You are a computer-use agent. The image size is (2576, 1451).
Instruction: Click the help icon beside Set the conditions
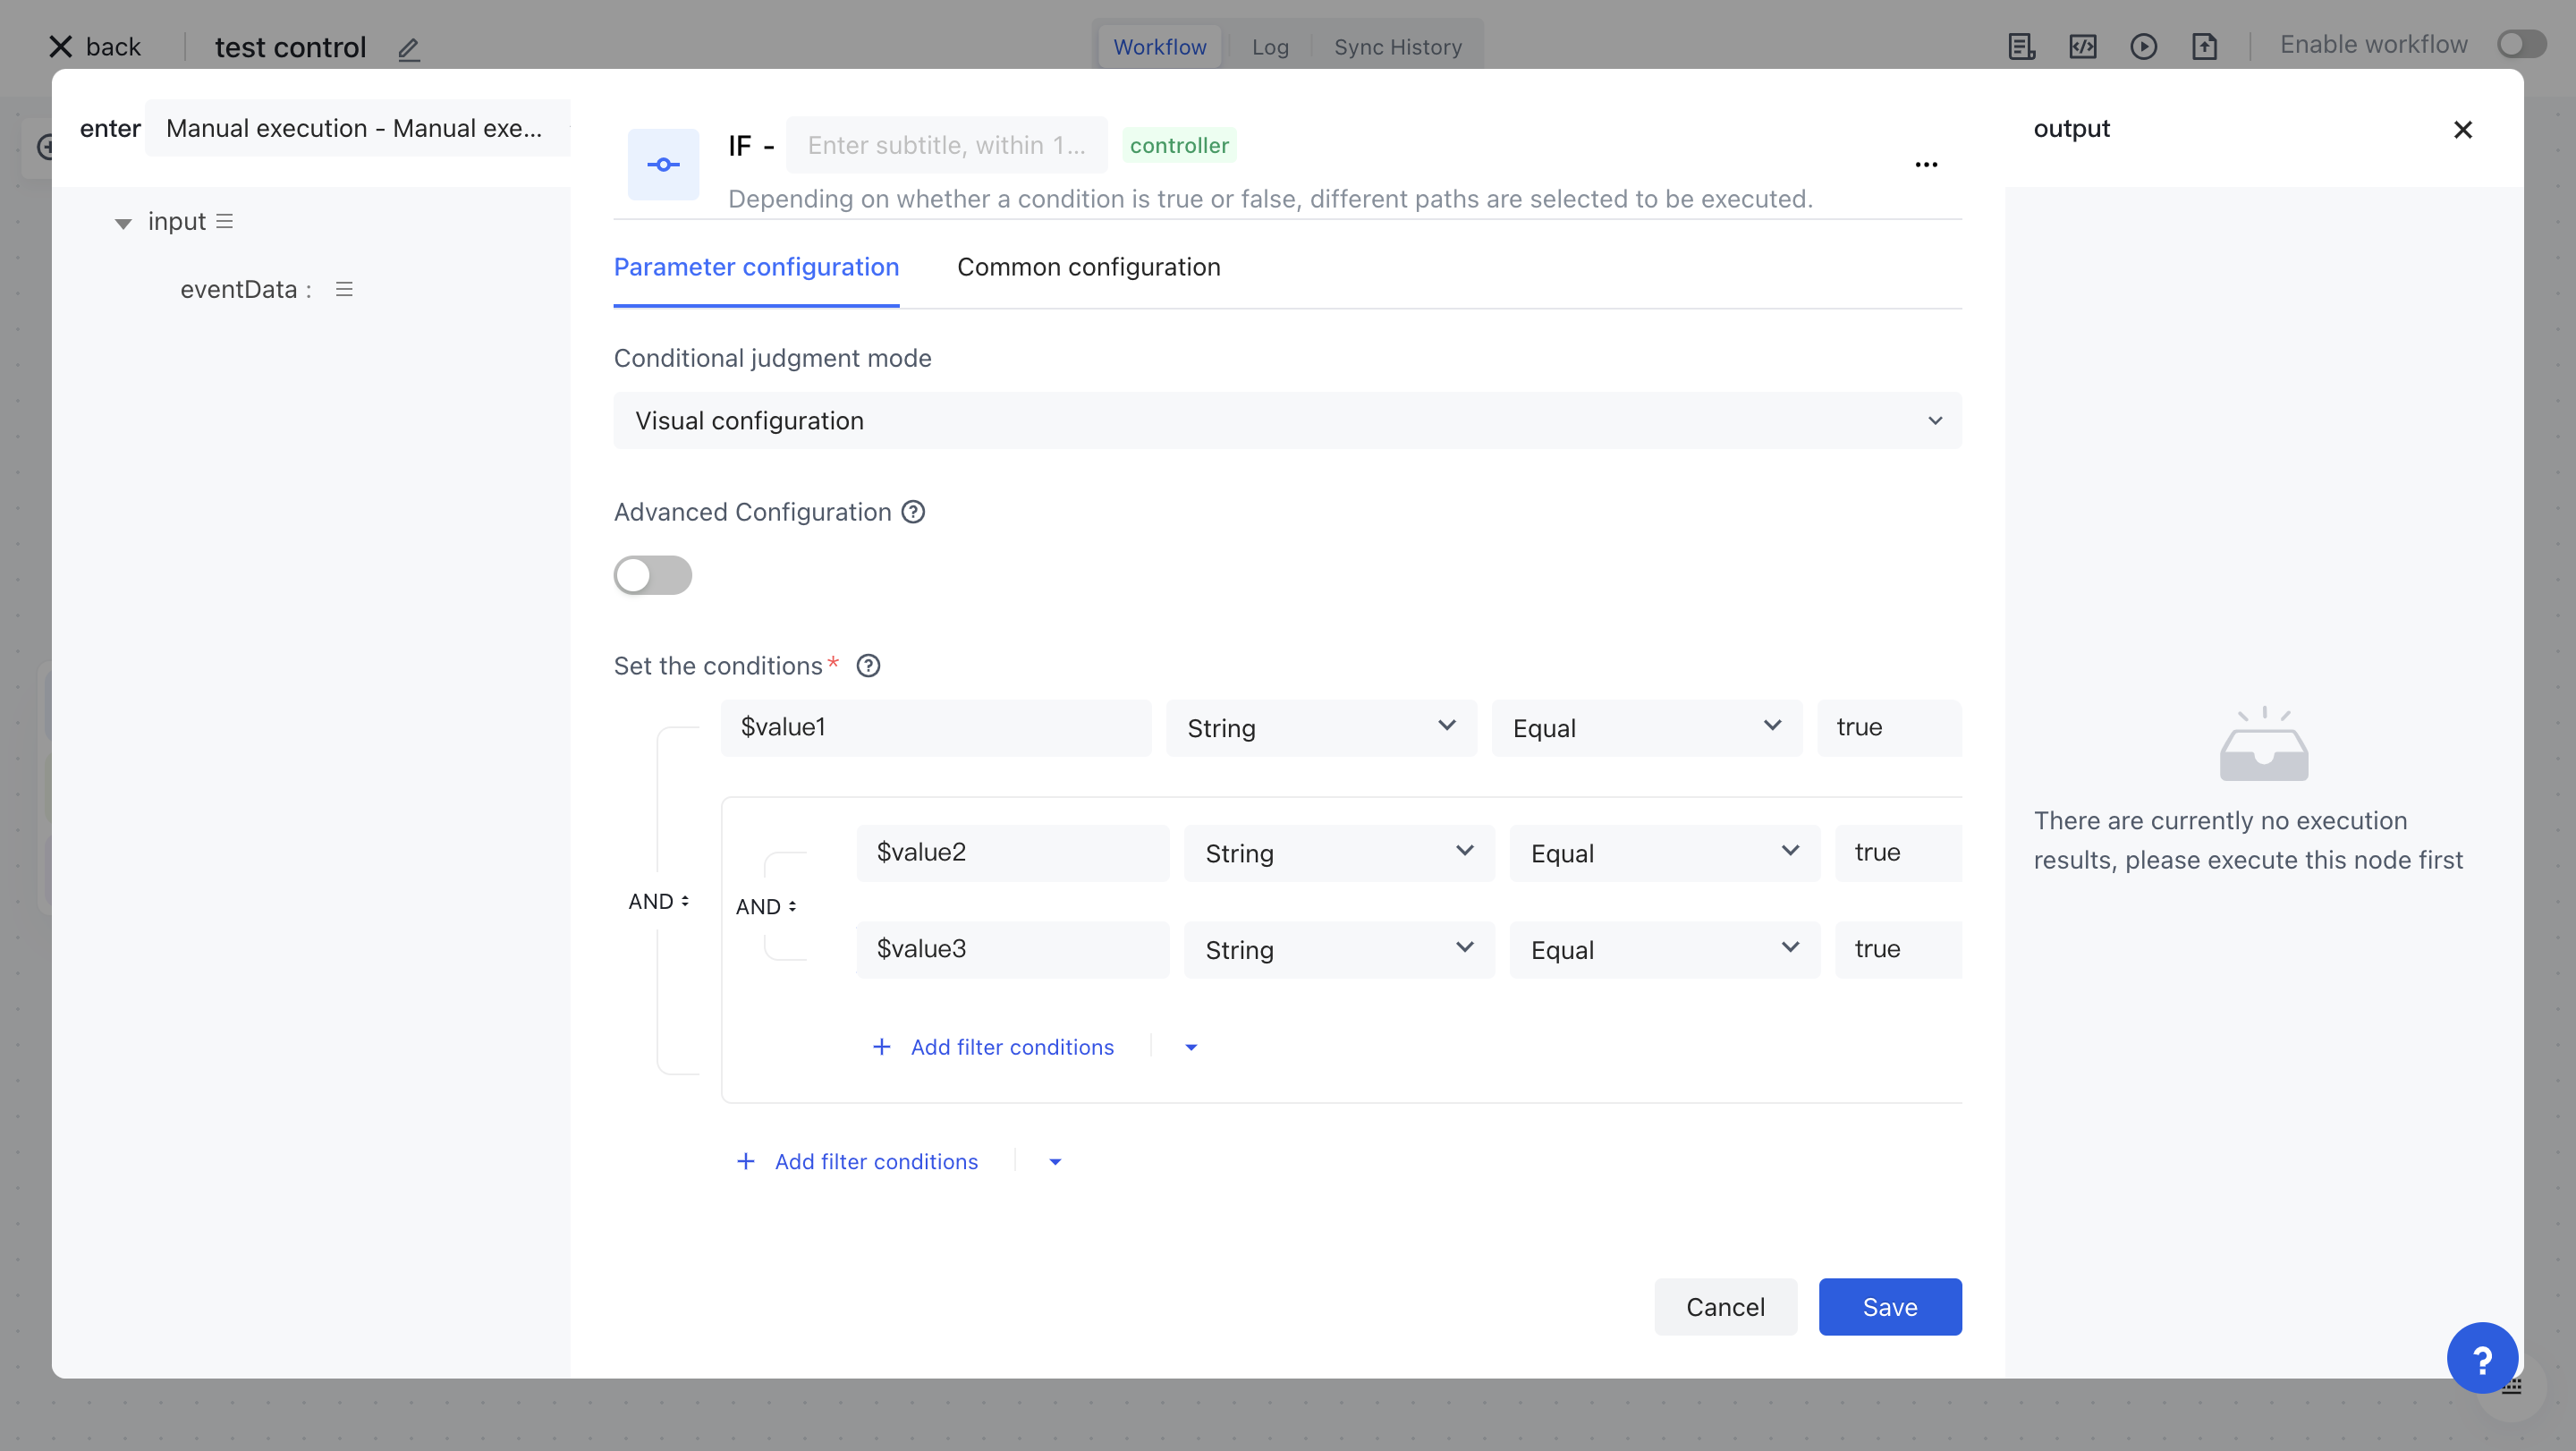pos(868,666)
